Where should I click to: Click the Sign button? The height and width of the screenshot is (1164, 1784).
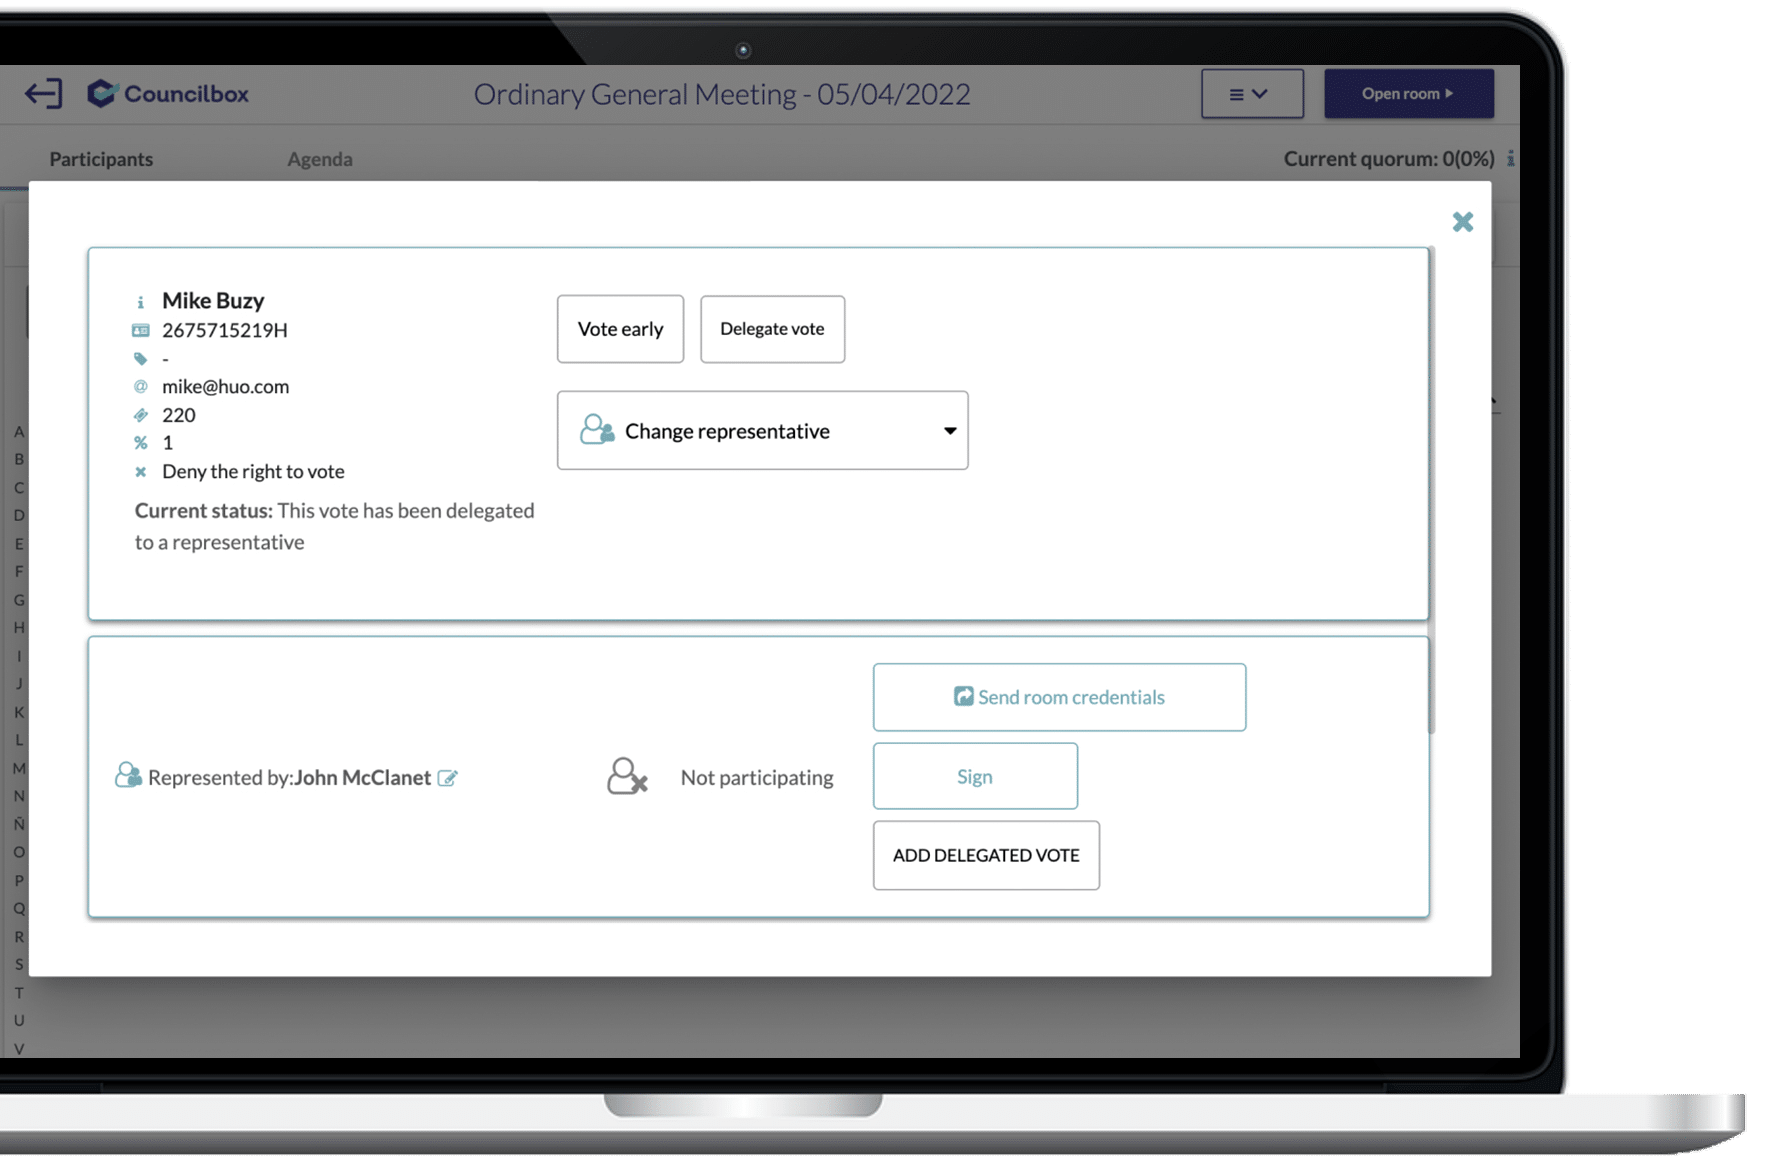975,776
